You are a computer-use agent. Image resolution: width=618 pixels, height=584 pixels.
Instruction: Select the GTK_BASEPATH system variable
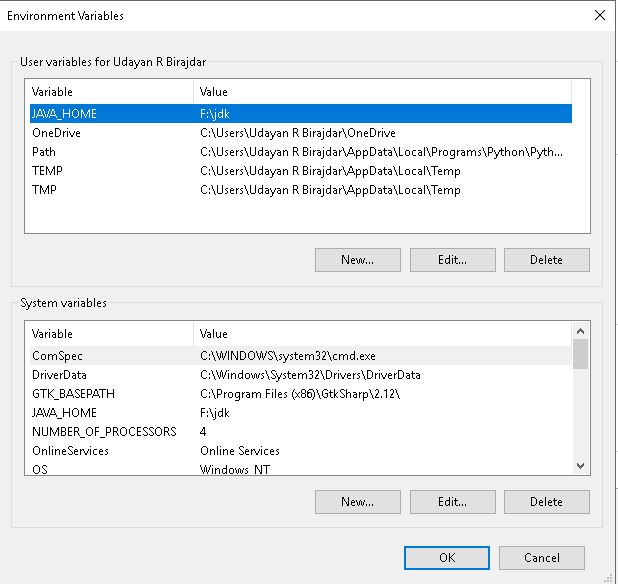click(301, 393)
